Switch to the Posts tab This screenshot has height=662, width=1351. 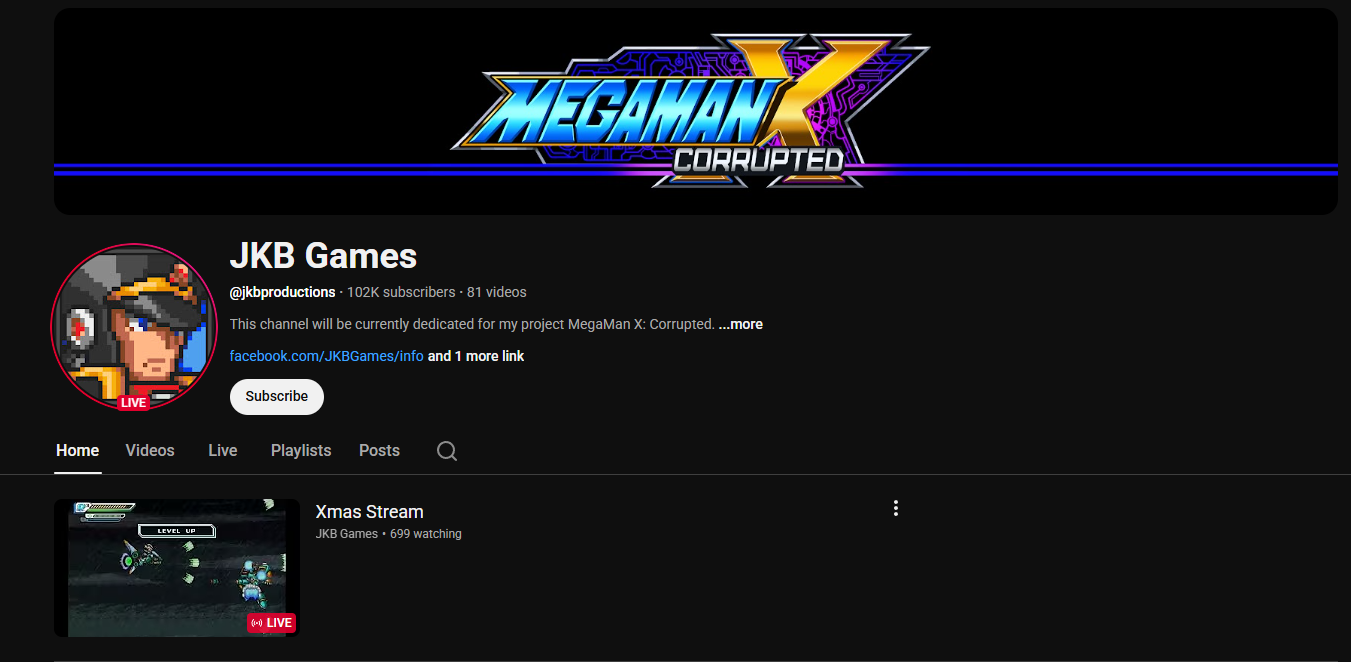[x=380, y=451]
